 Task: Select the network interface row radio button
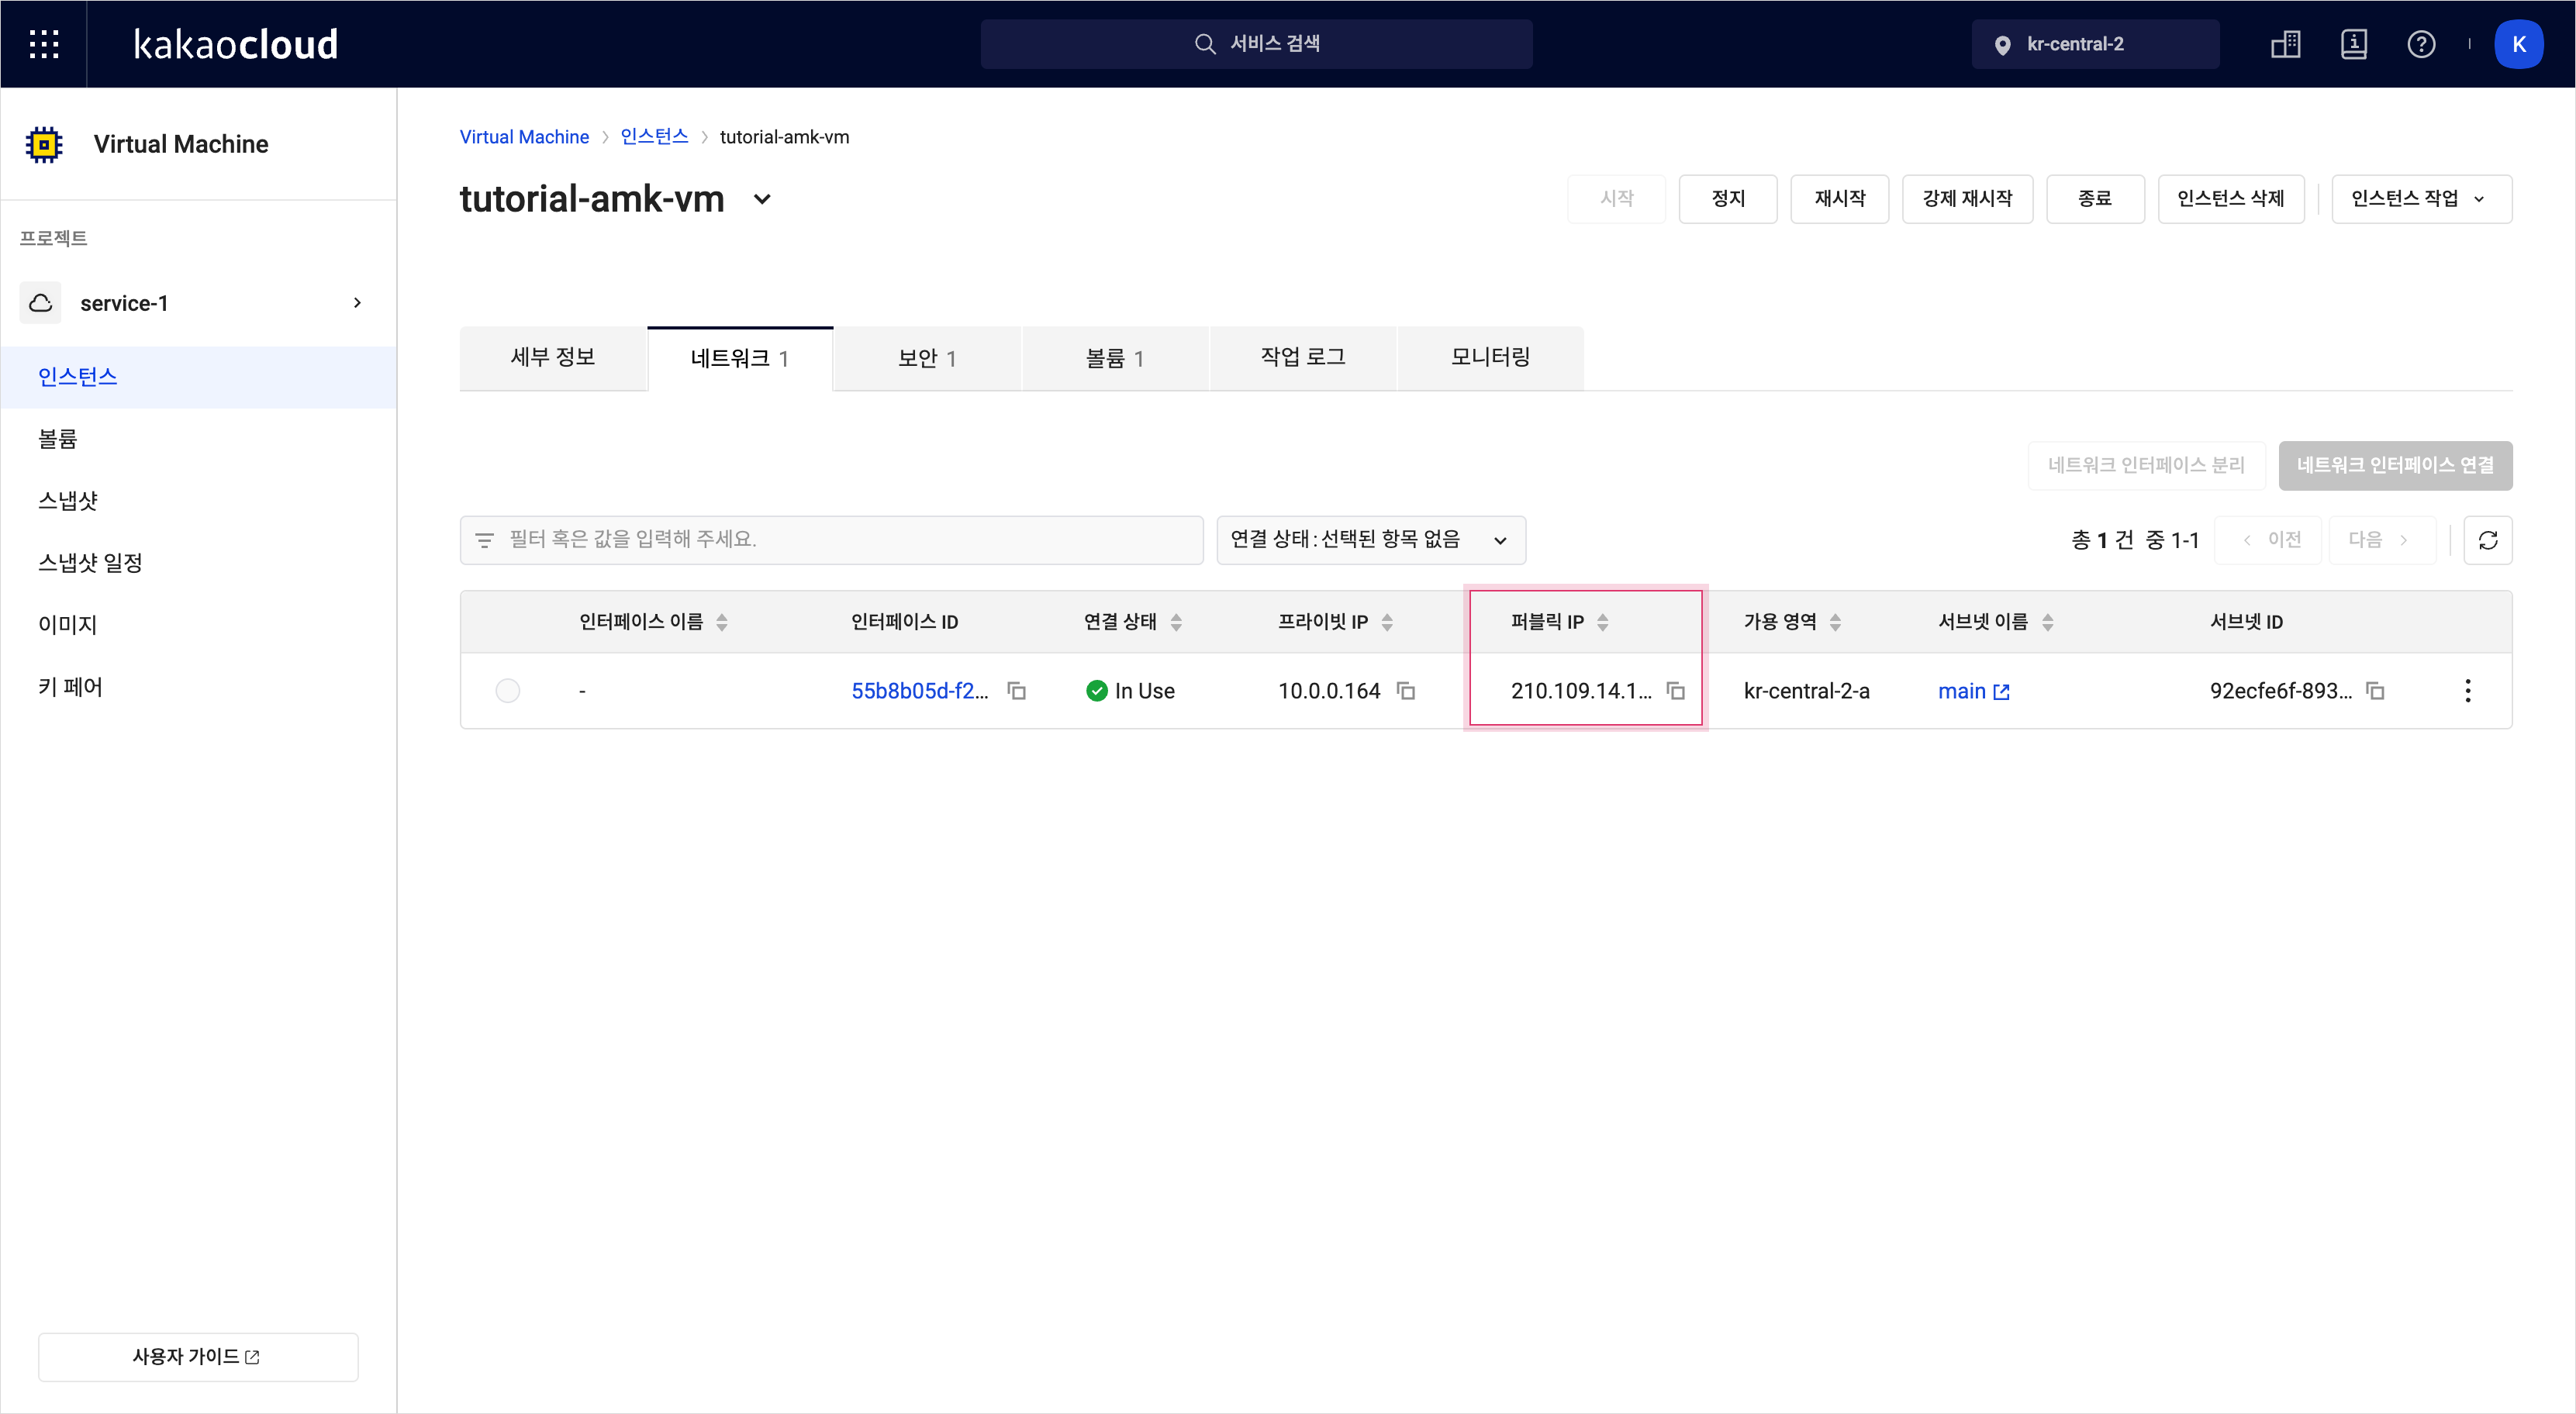click(x=508, y=691)
